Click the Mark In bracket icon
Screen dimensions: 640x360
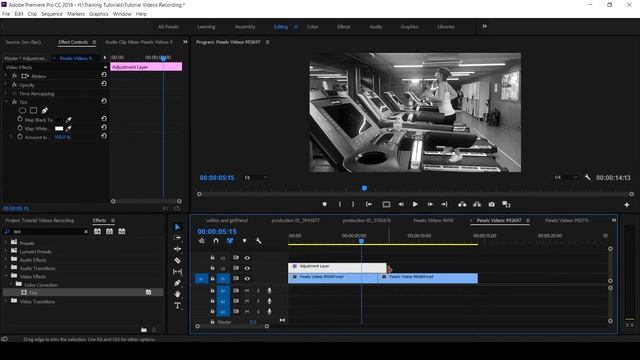[340, 204]
